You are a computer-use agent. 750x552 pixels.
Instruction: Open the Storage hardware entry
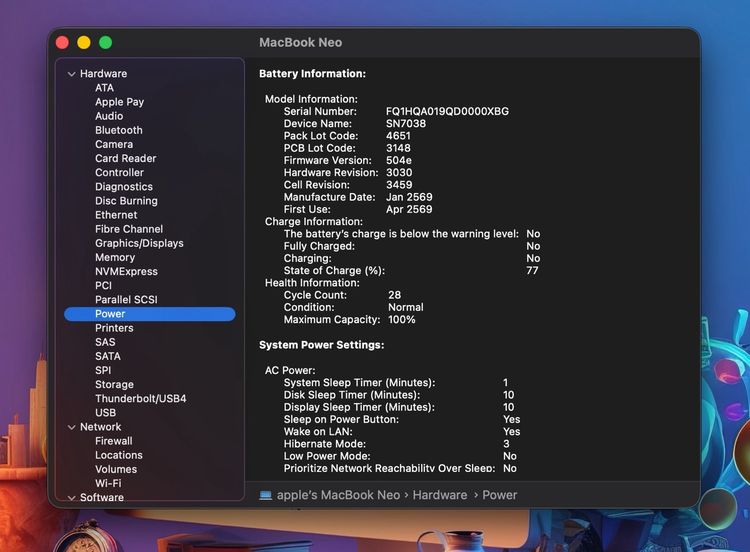114,385
